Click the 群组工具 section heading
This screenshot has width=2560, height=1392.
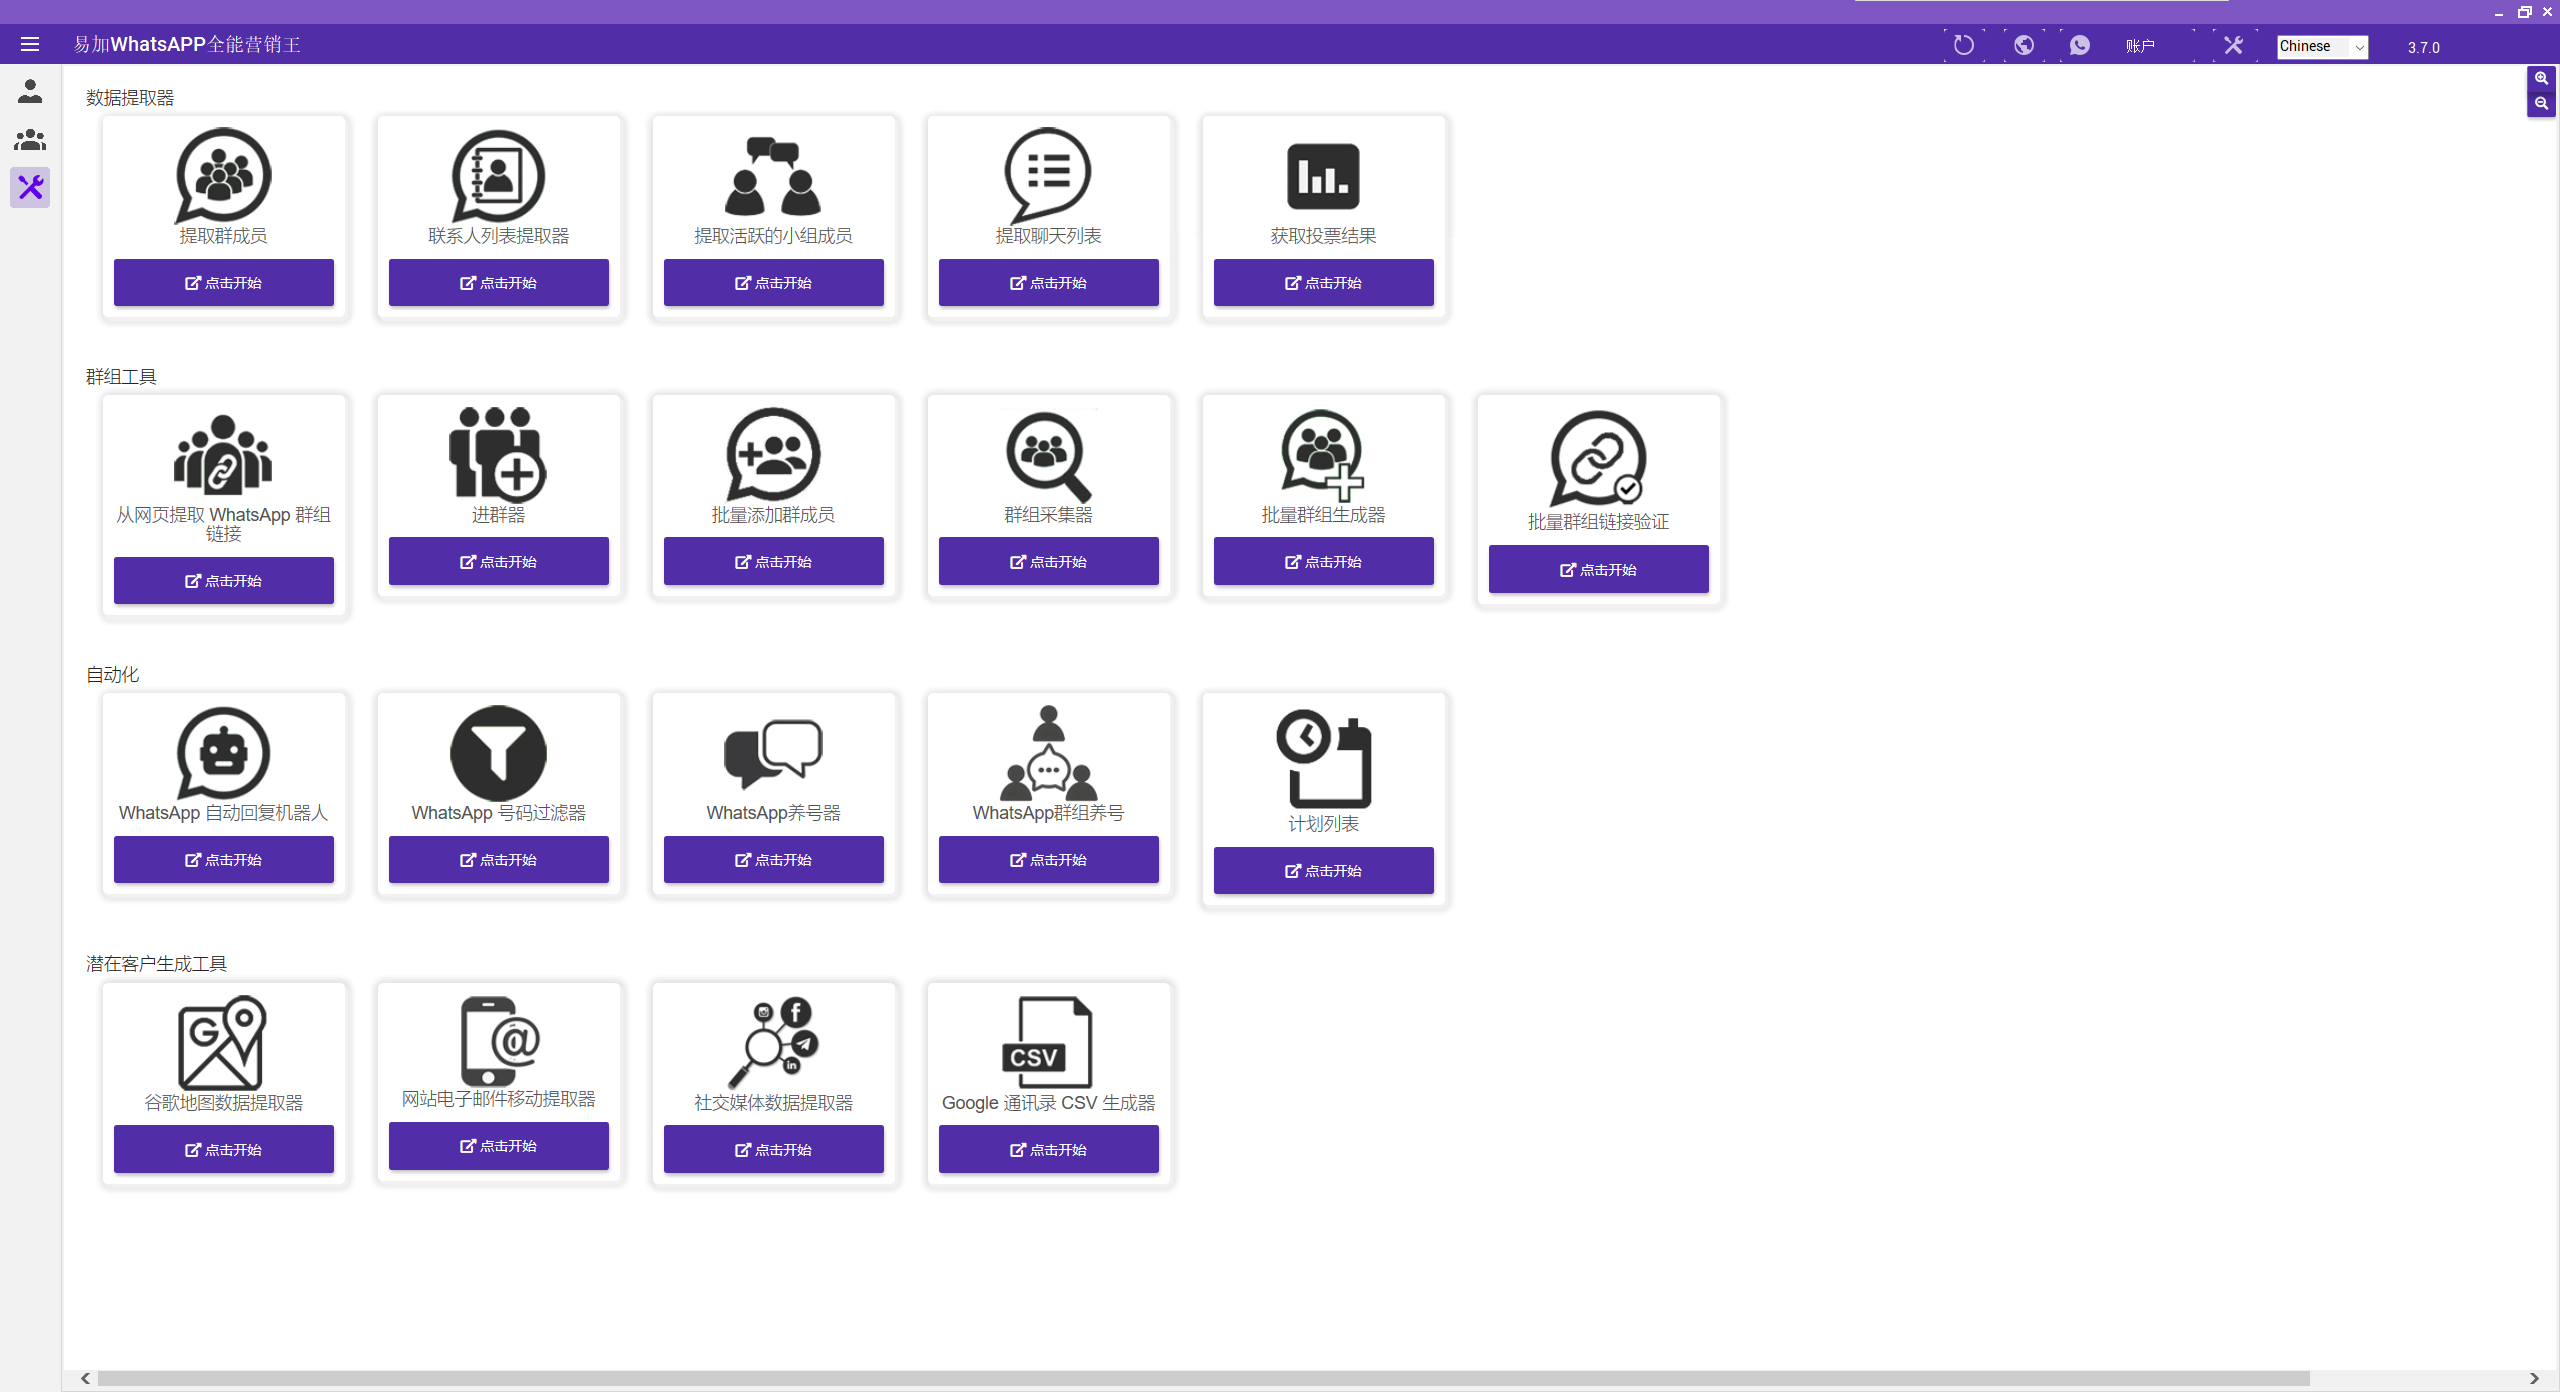[121, 377]
